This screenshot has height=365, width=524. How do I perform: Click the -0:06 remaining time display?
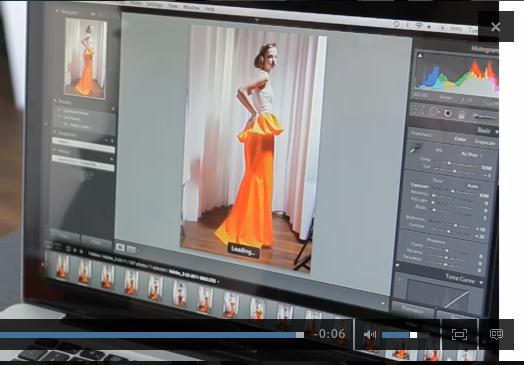click(x=329, y=334)
